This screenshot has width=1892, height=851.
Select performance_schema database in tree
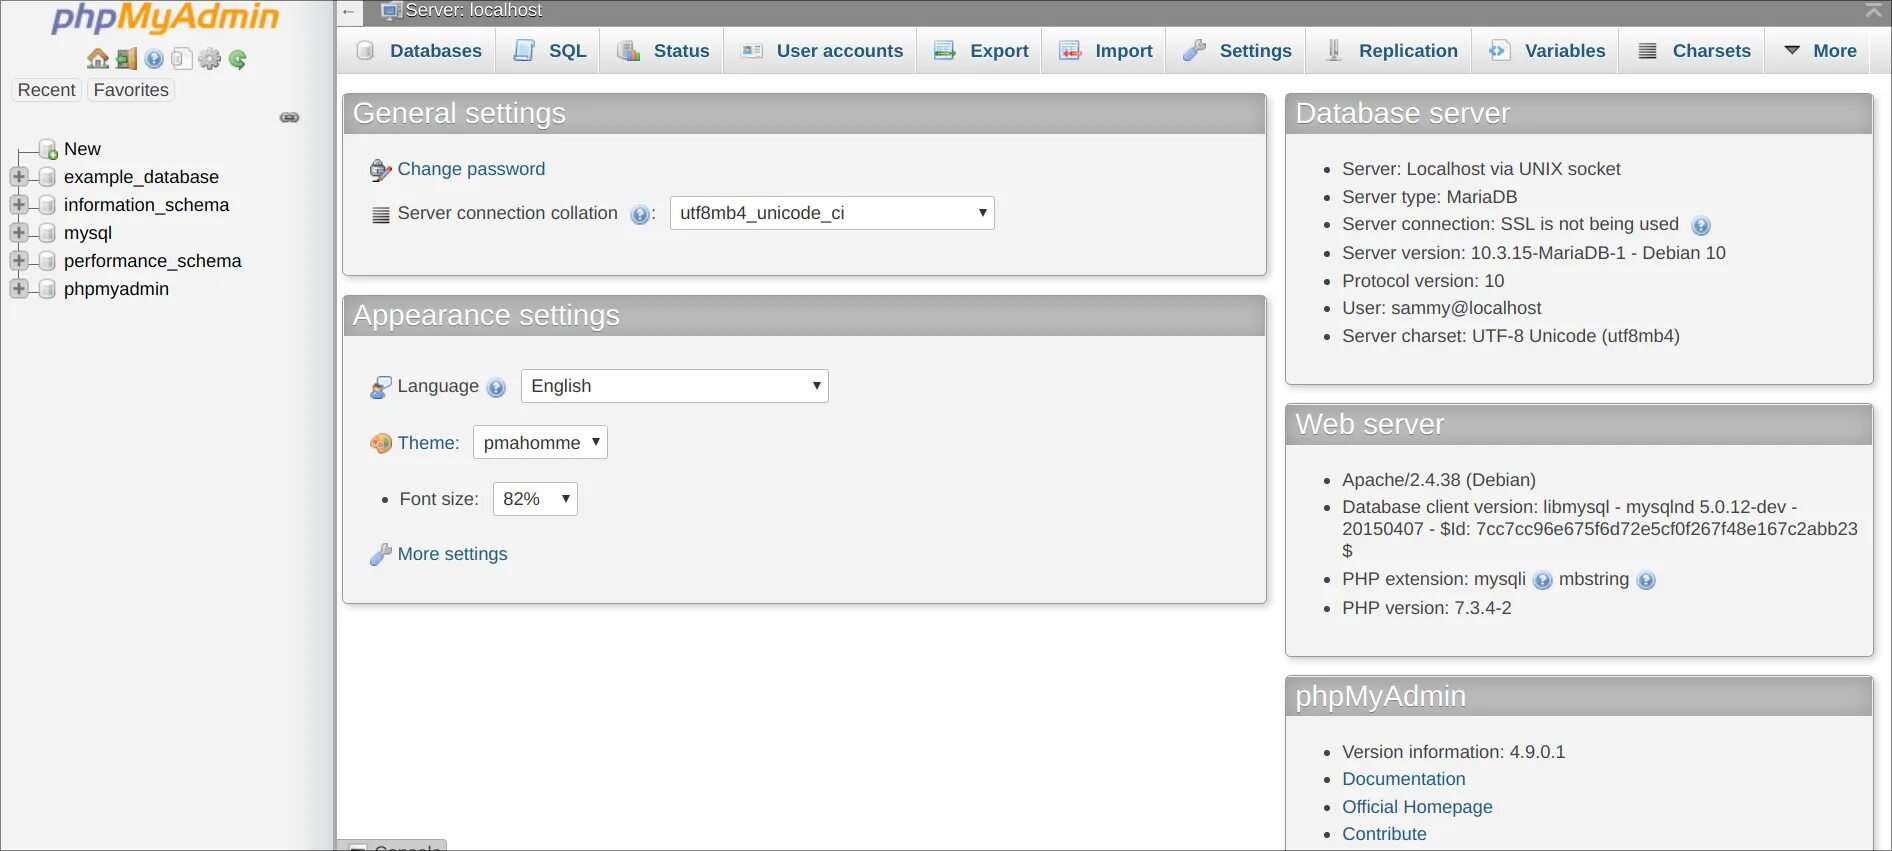coord(153,261)
